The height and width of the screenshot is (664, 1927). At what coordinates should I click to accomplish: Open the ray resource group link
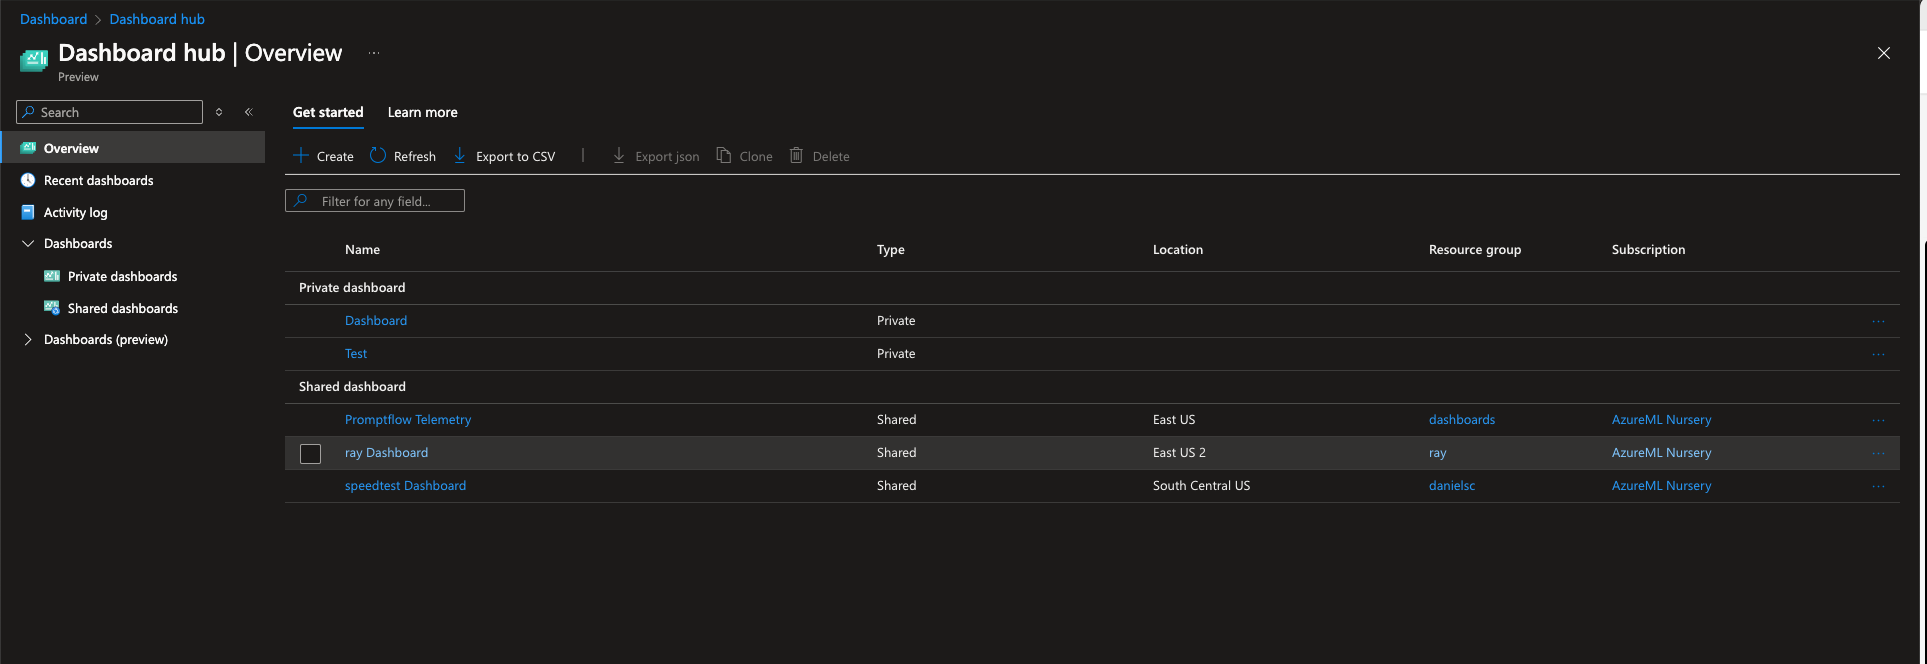point(1438,453)
